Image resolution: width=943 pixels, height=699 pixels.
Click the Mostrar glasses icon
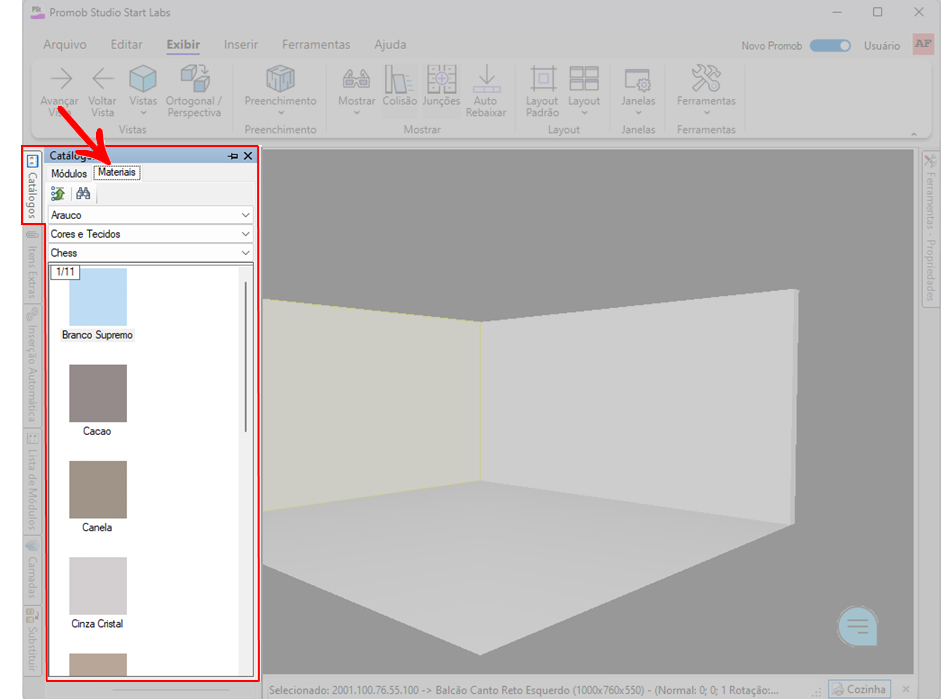point(356,79)
